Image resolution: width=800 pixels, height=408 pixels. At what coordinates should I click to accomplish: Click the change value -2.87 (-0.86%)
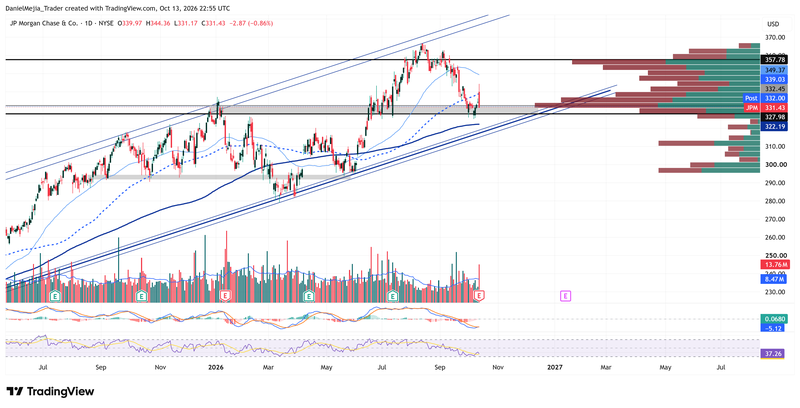(x=251, y=23)
